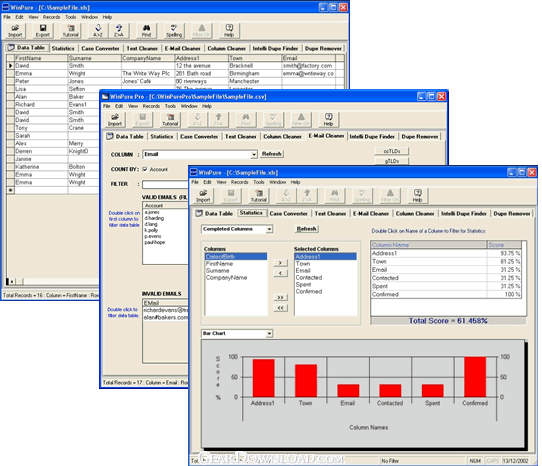Sort descending with the Z>A icon
Viewport: 542px width, 466px height.
[119, 30]
